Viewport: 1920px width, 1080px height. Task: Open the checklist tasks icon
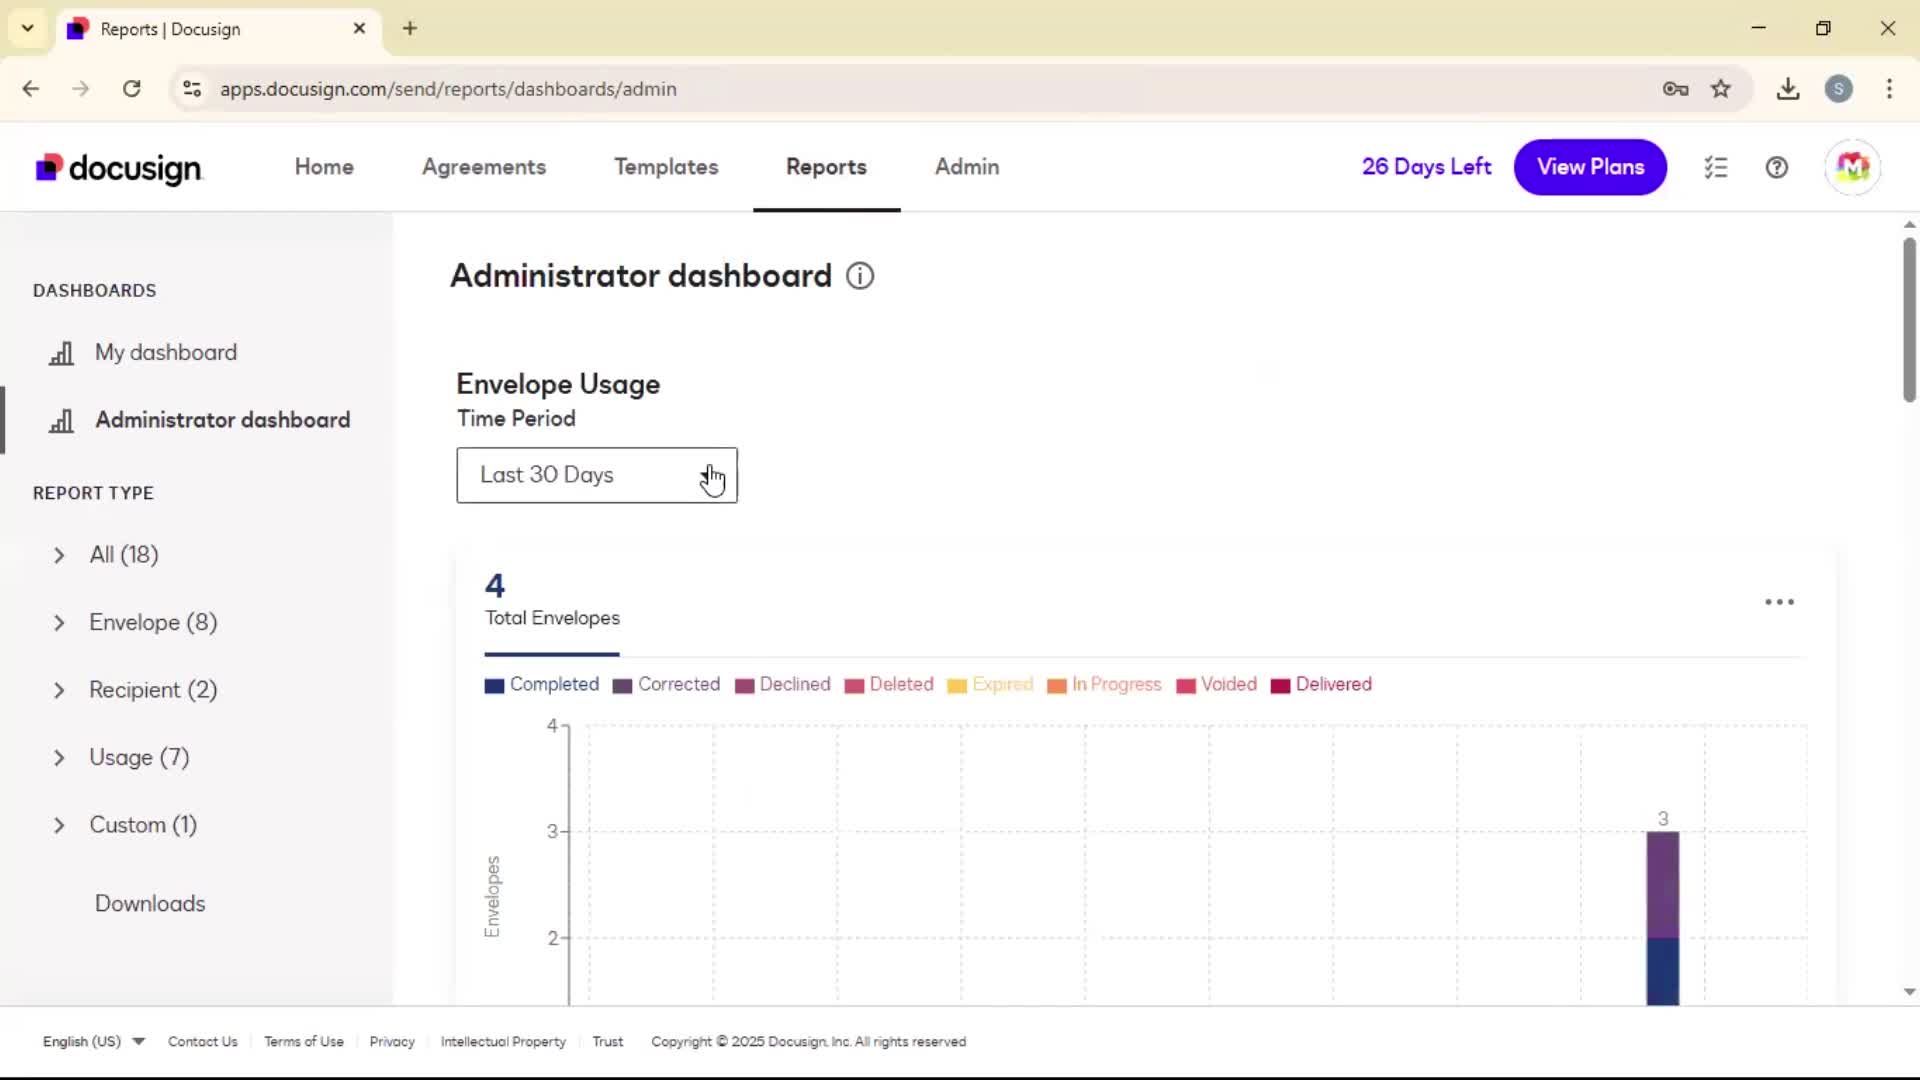point(1716,167)
